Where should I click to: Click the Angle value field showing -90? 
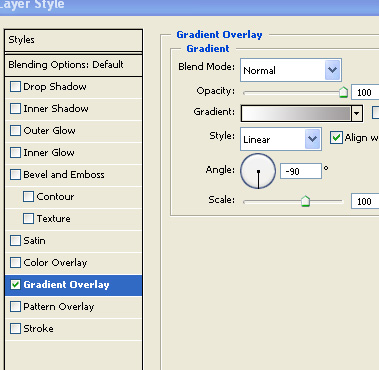[x=301, y=171]
